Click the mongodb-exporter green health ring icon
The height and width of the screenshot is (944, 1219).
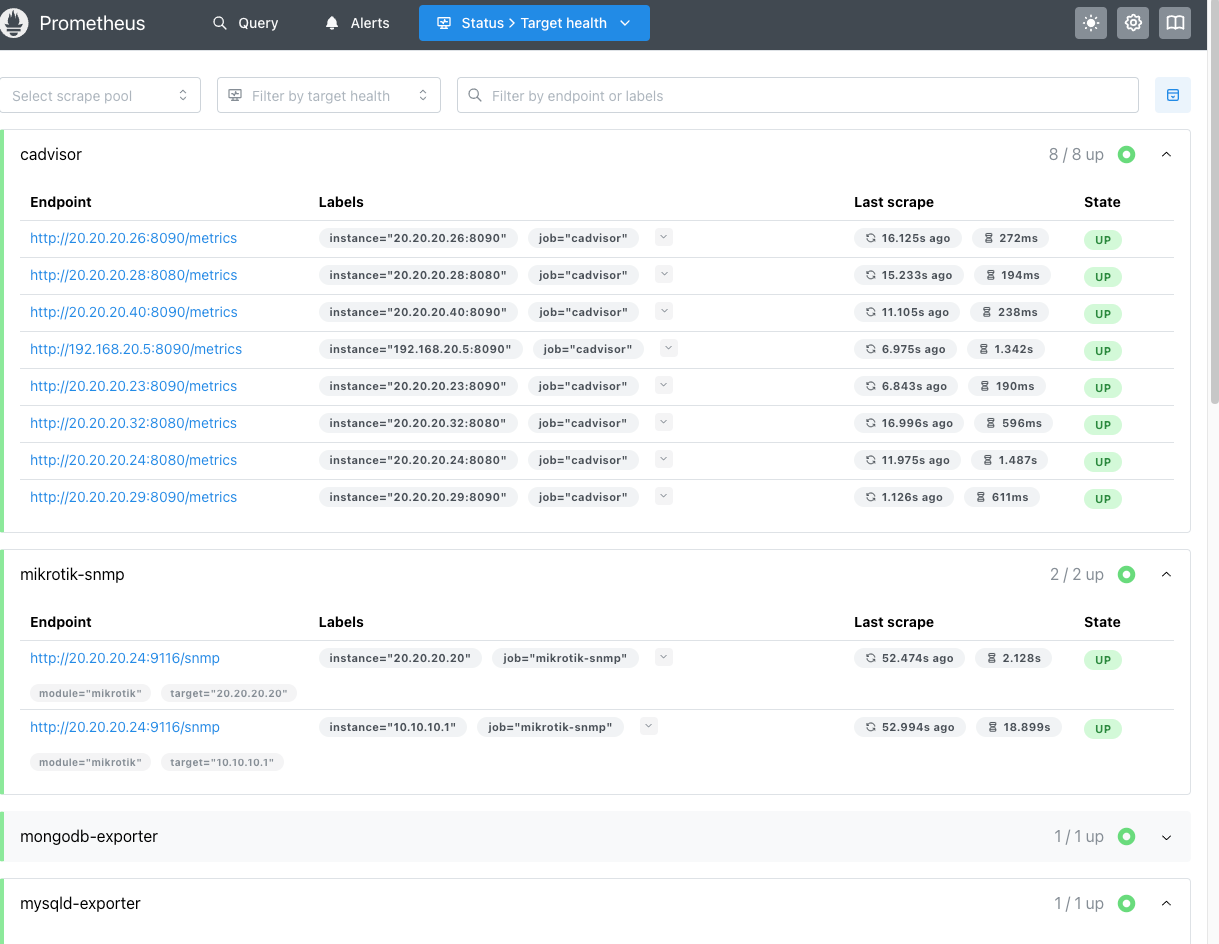coord(1126,836)
